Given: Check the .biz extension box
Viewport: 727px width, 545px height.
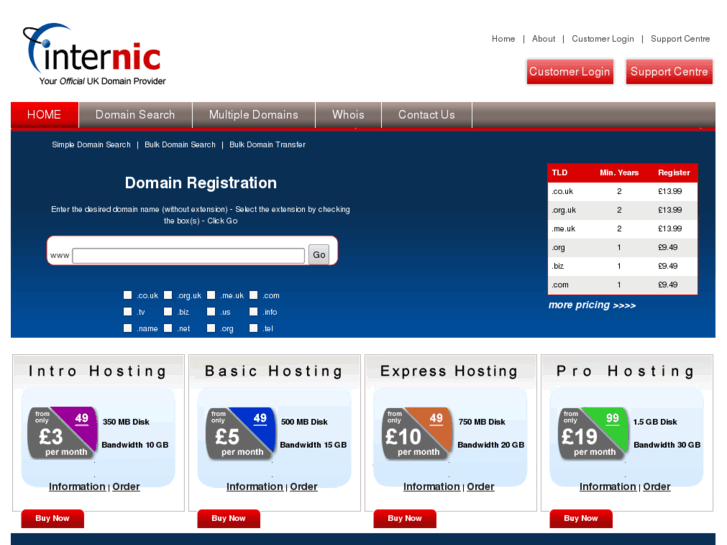Looking at the screenshot, I should point(168,312).
